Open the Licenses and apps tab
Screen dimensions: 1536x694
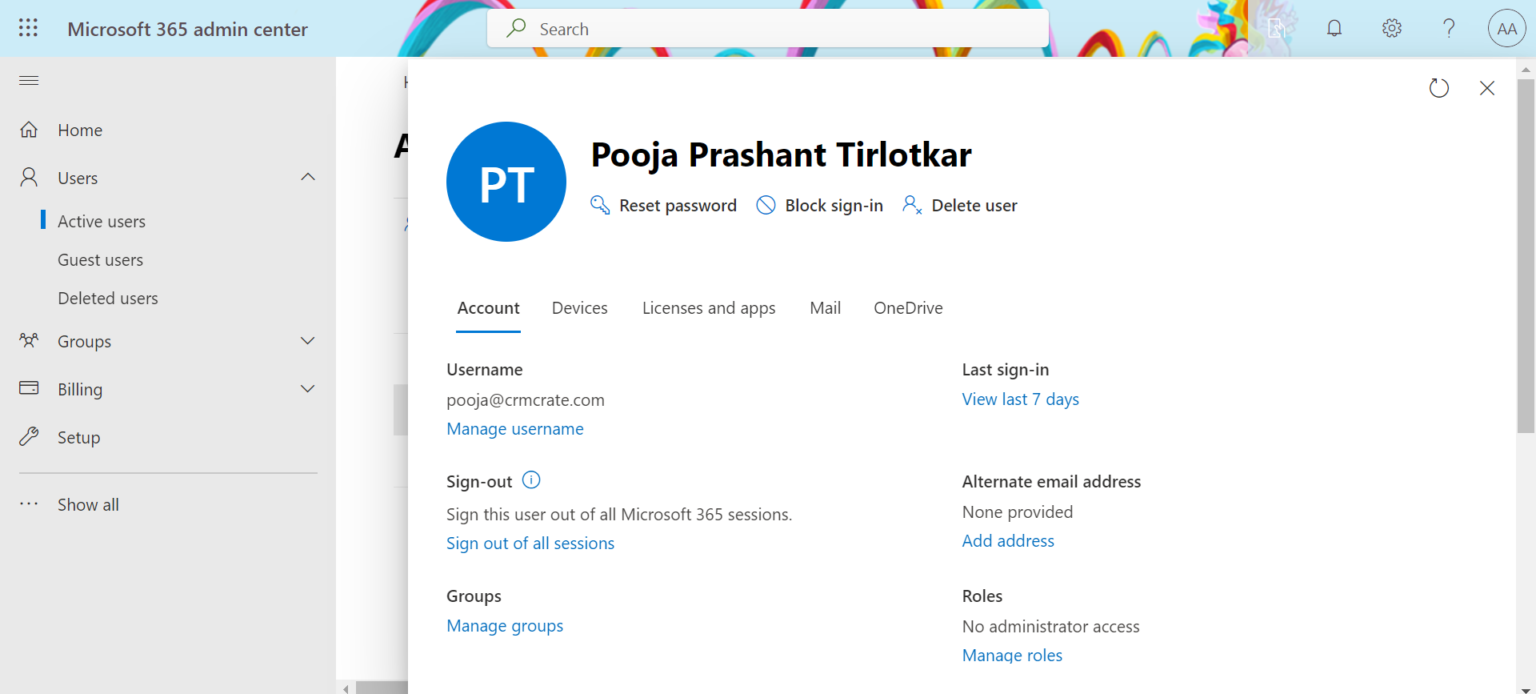(708, 308)
